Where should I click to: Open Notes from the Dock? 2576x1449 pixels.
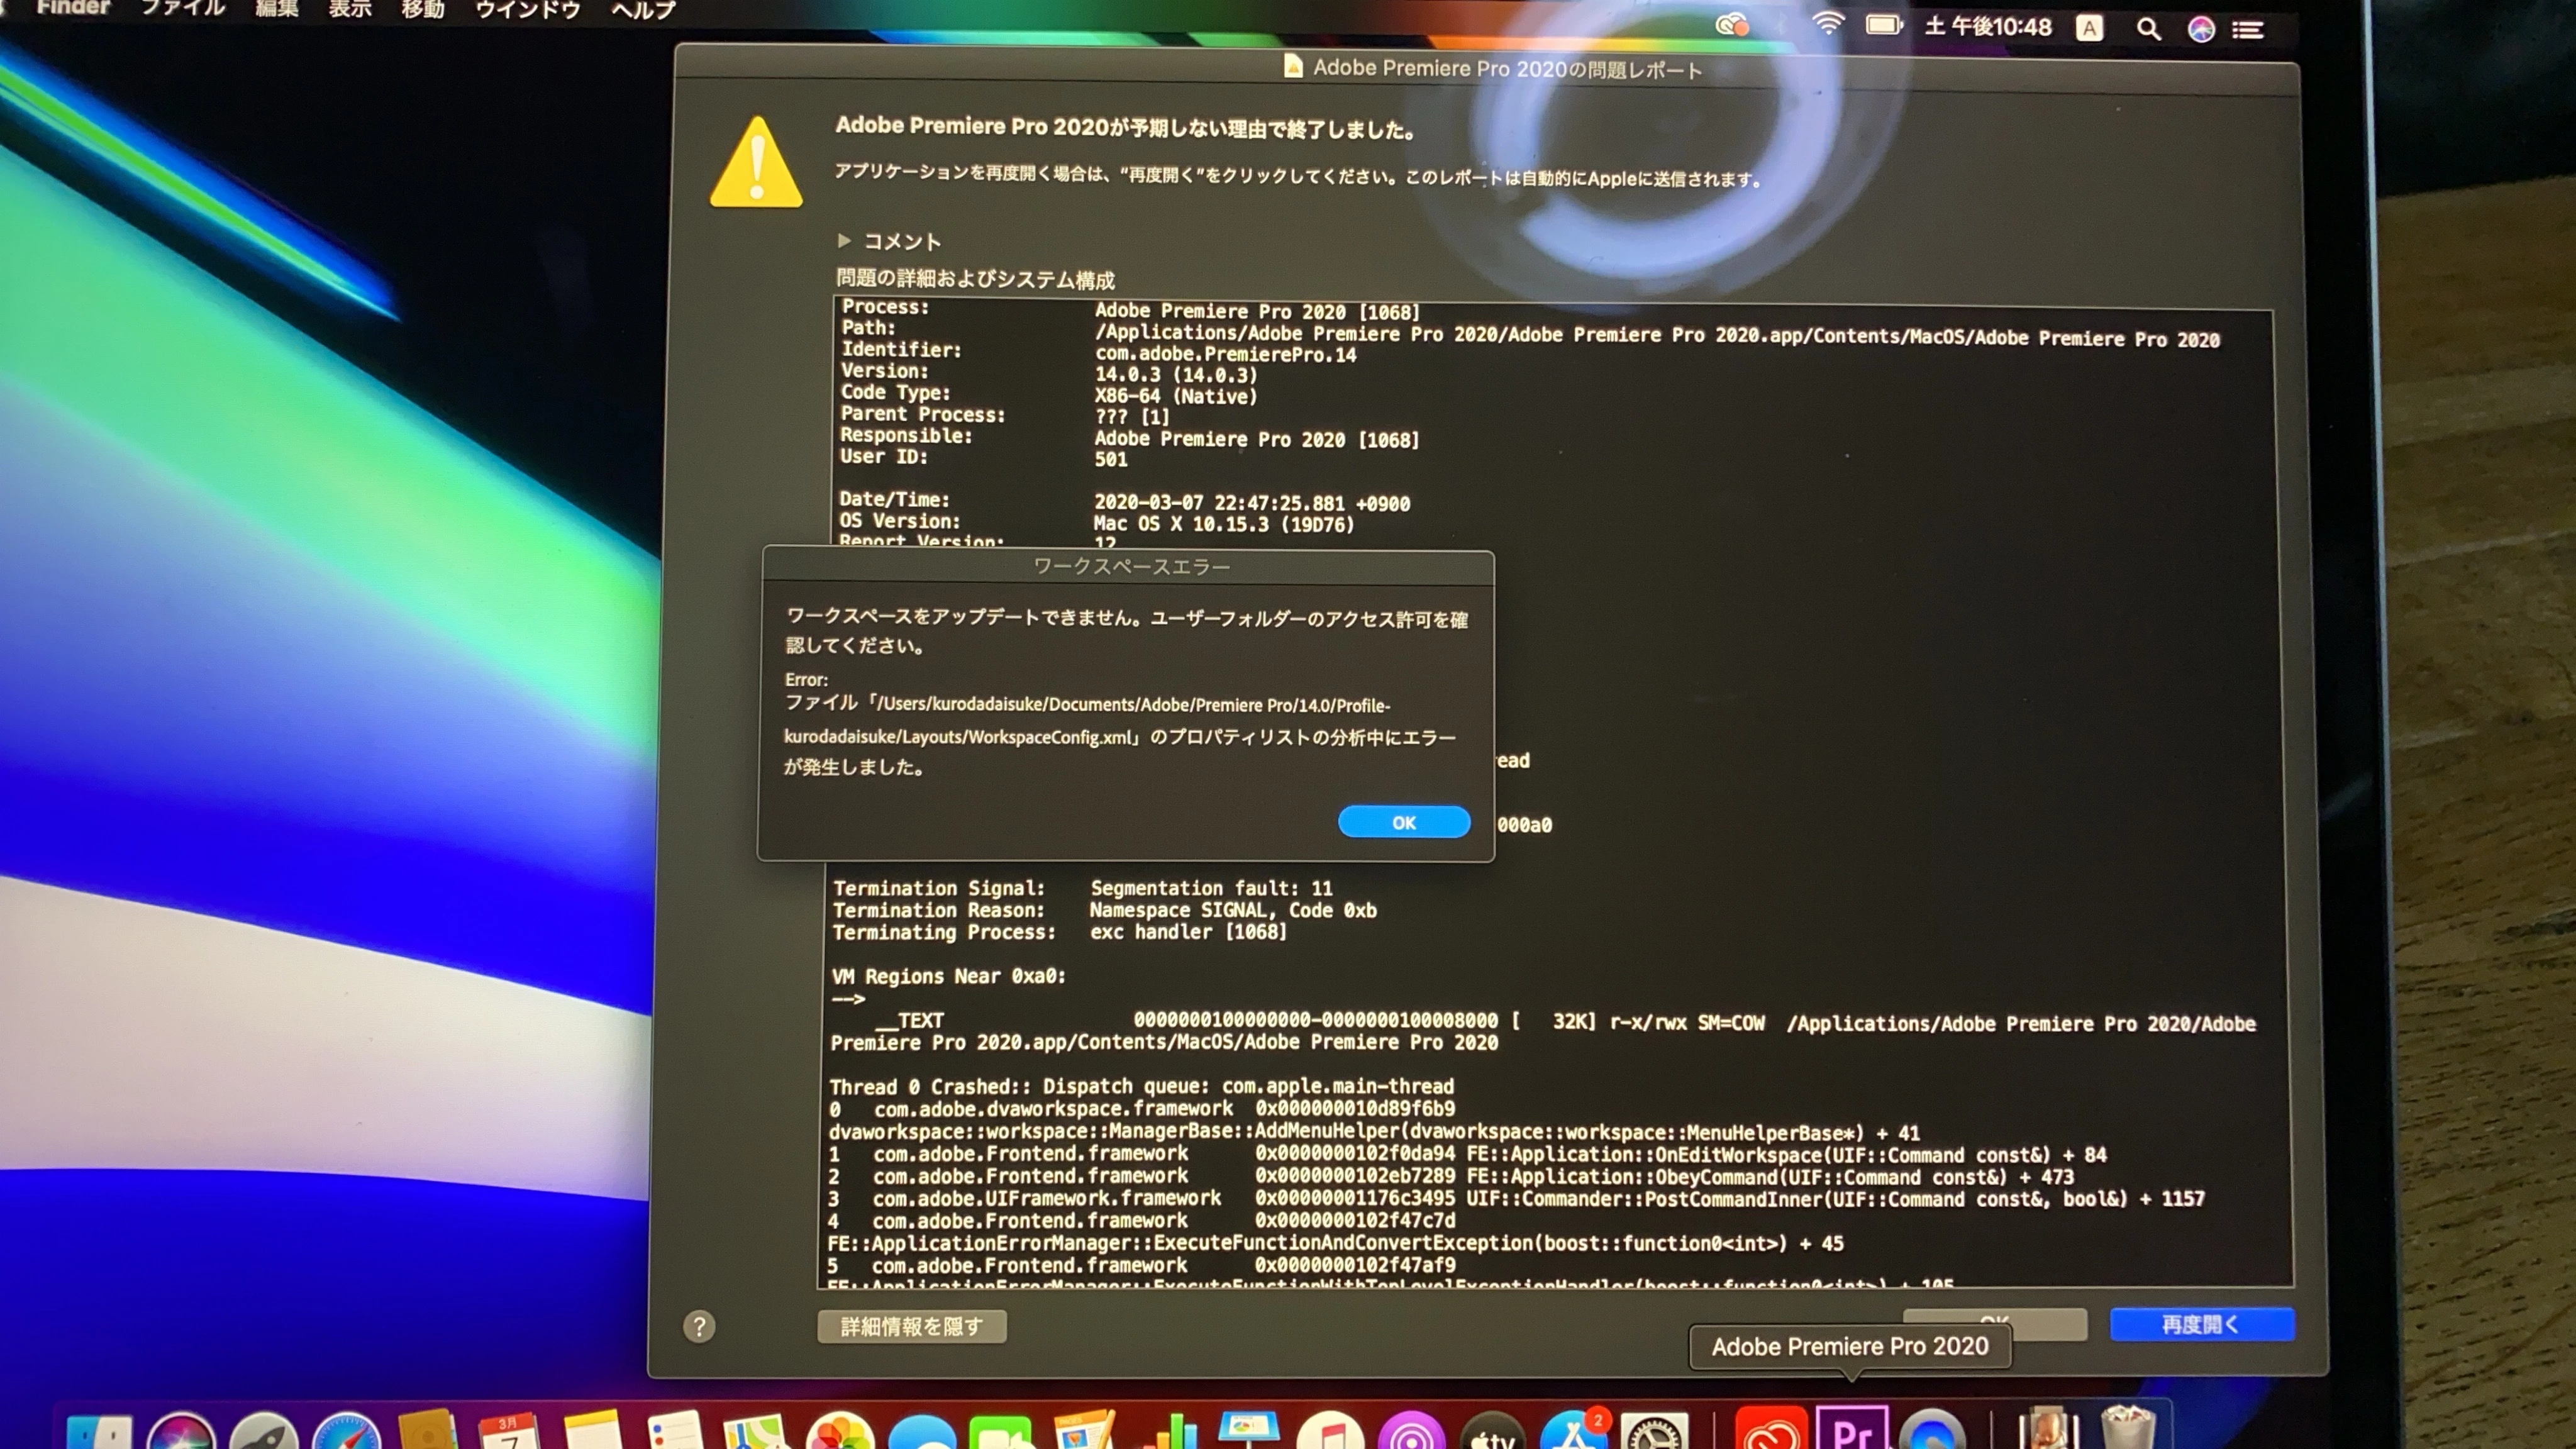click(594, 1430)
